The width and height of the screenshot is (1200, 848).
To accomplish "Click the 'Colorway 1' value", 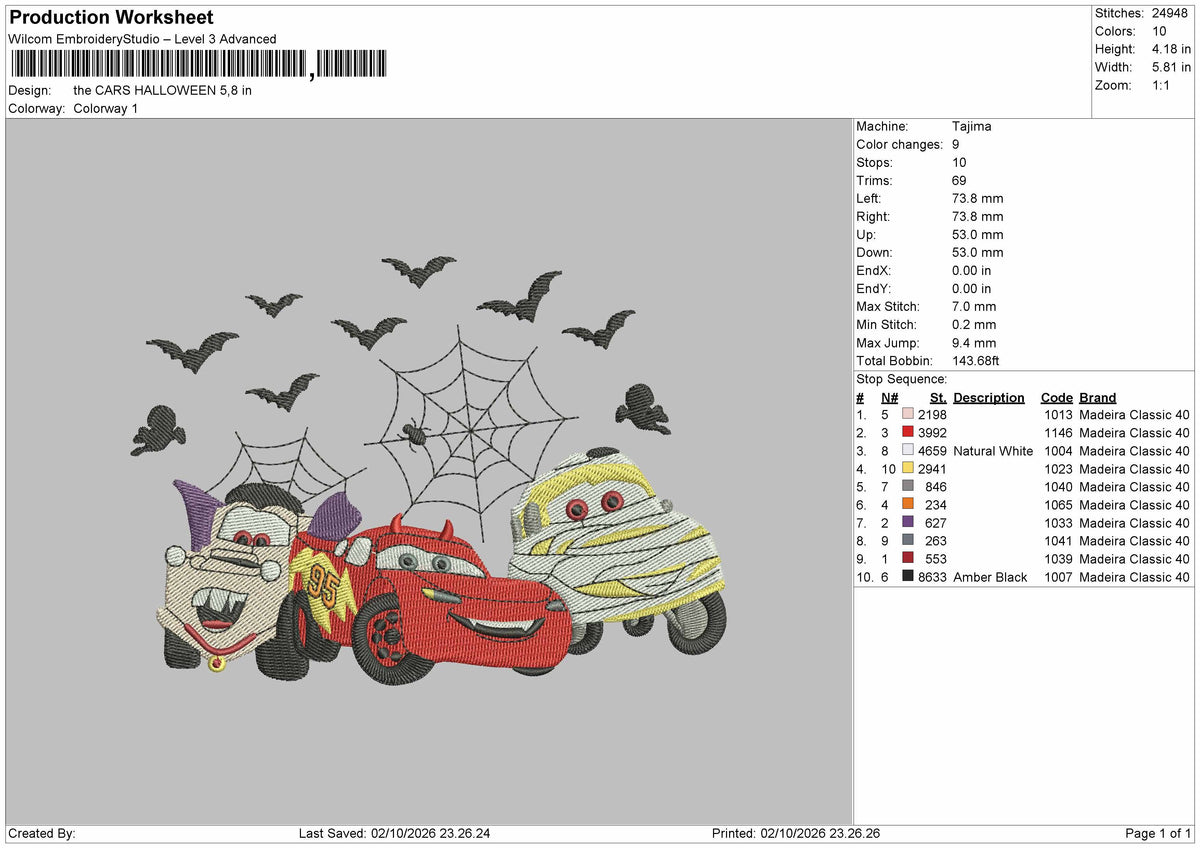I will (x=106, y=108).
